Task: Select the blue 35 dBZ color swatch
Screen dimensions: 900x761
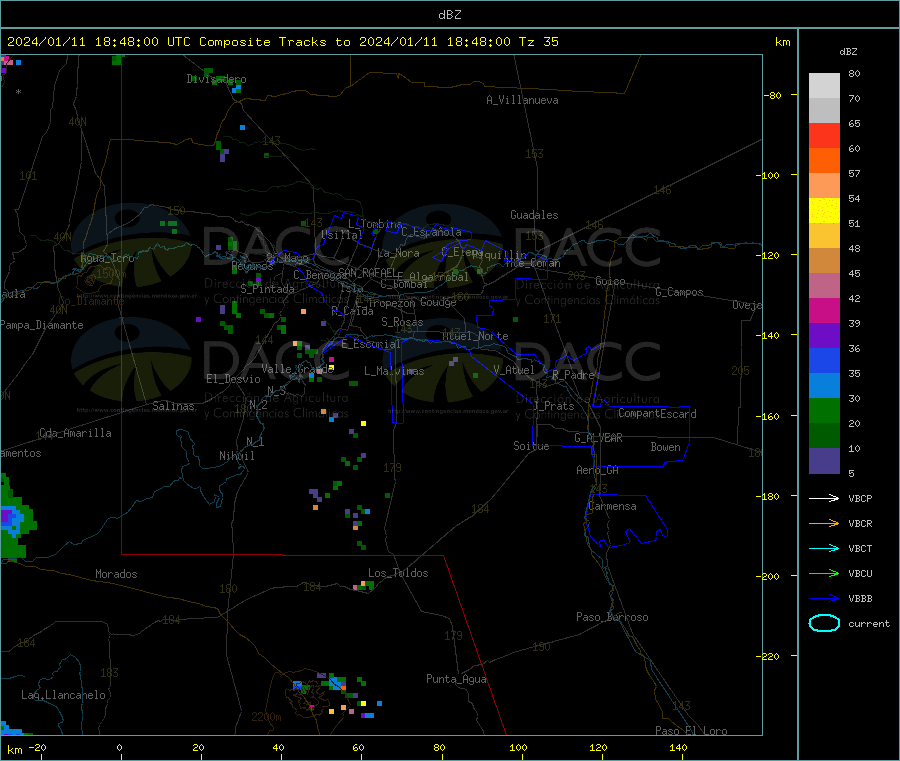Action: tap(824, 360)
